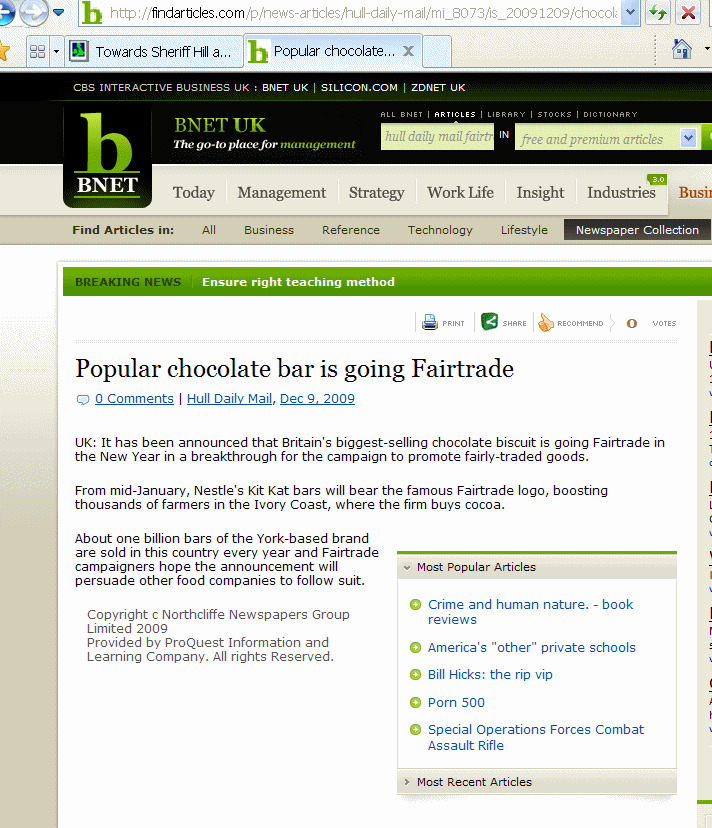
Task: Open a new blank tab
Action: [x=437, y=52]
